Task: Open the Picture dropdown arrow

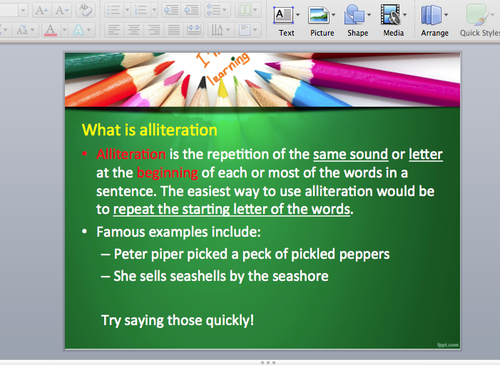Action: click(x=333, y=15)
